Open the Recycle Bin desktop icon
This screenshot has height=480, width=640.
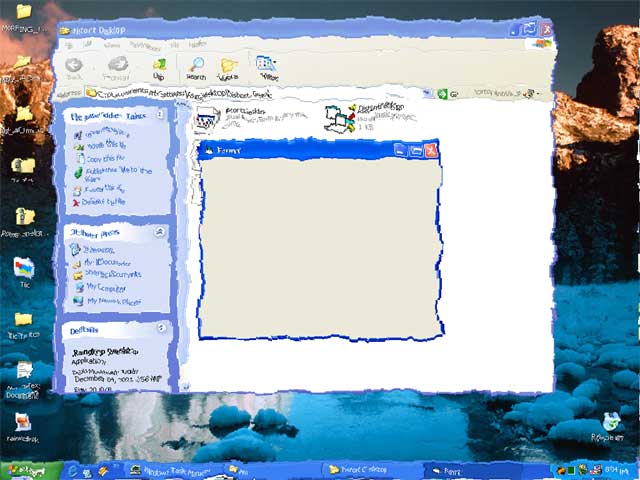(x=612, y=421)
